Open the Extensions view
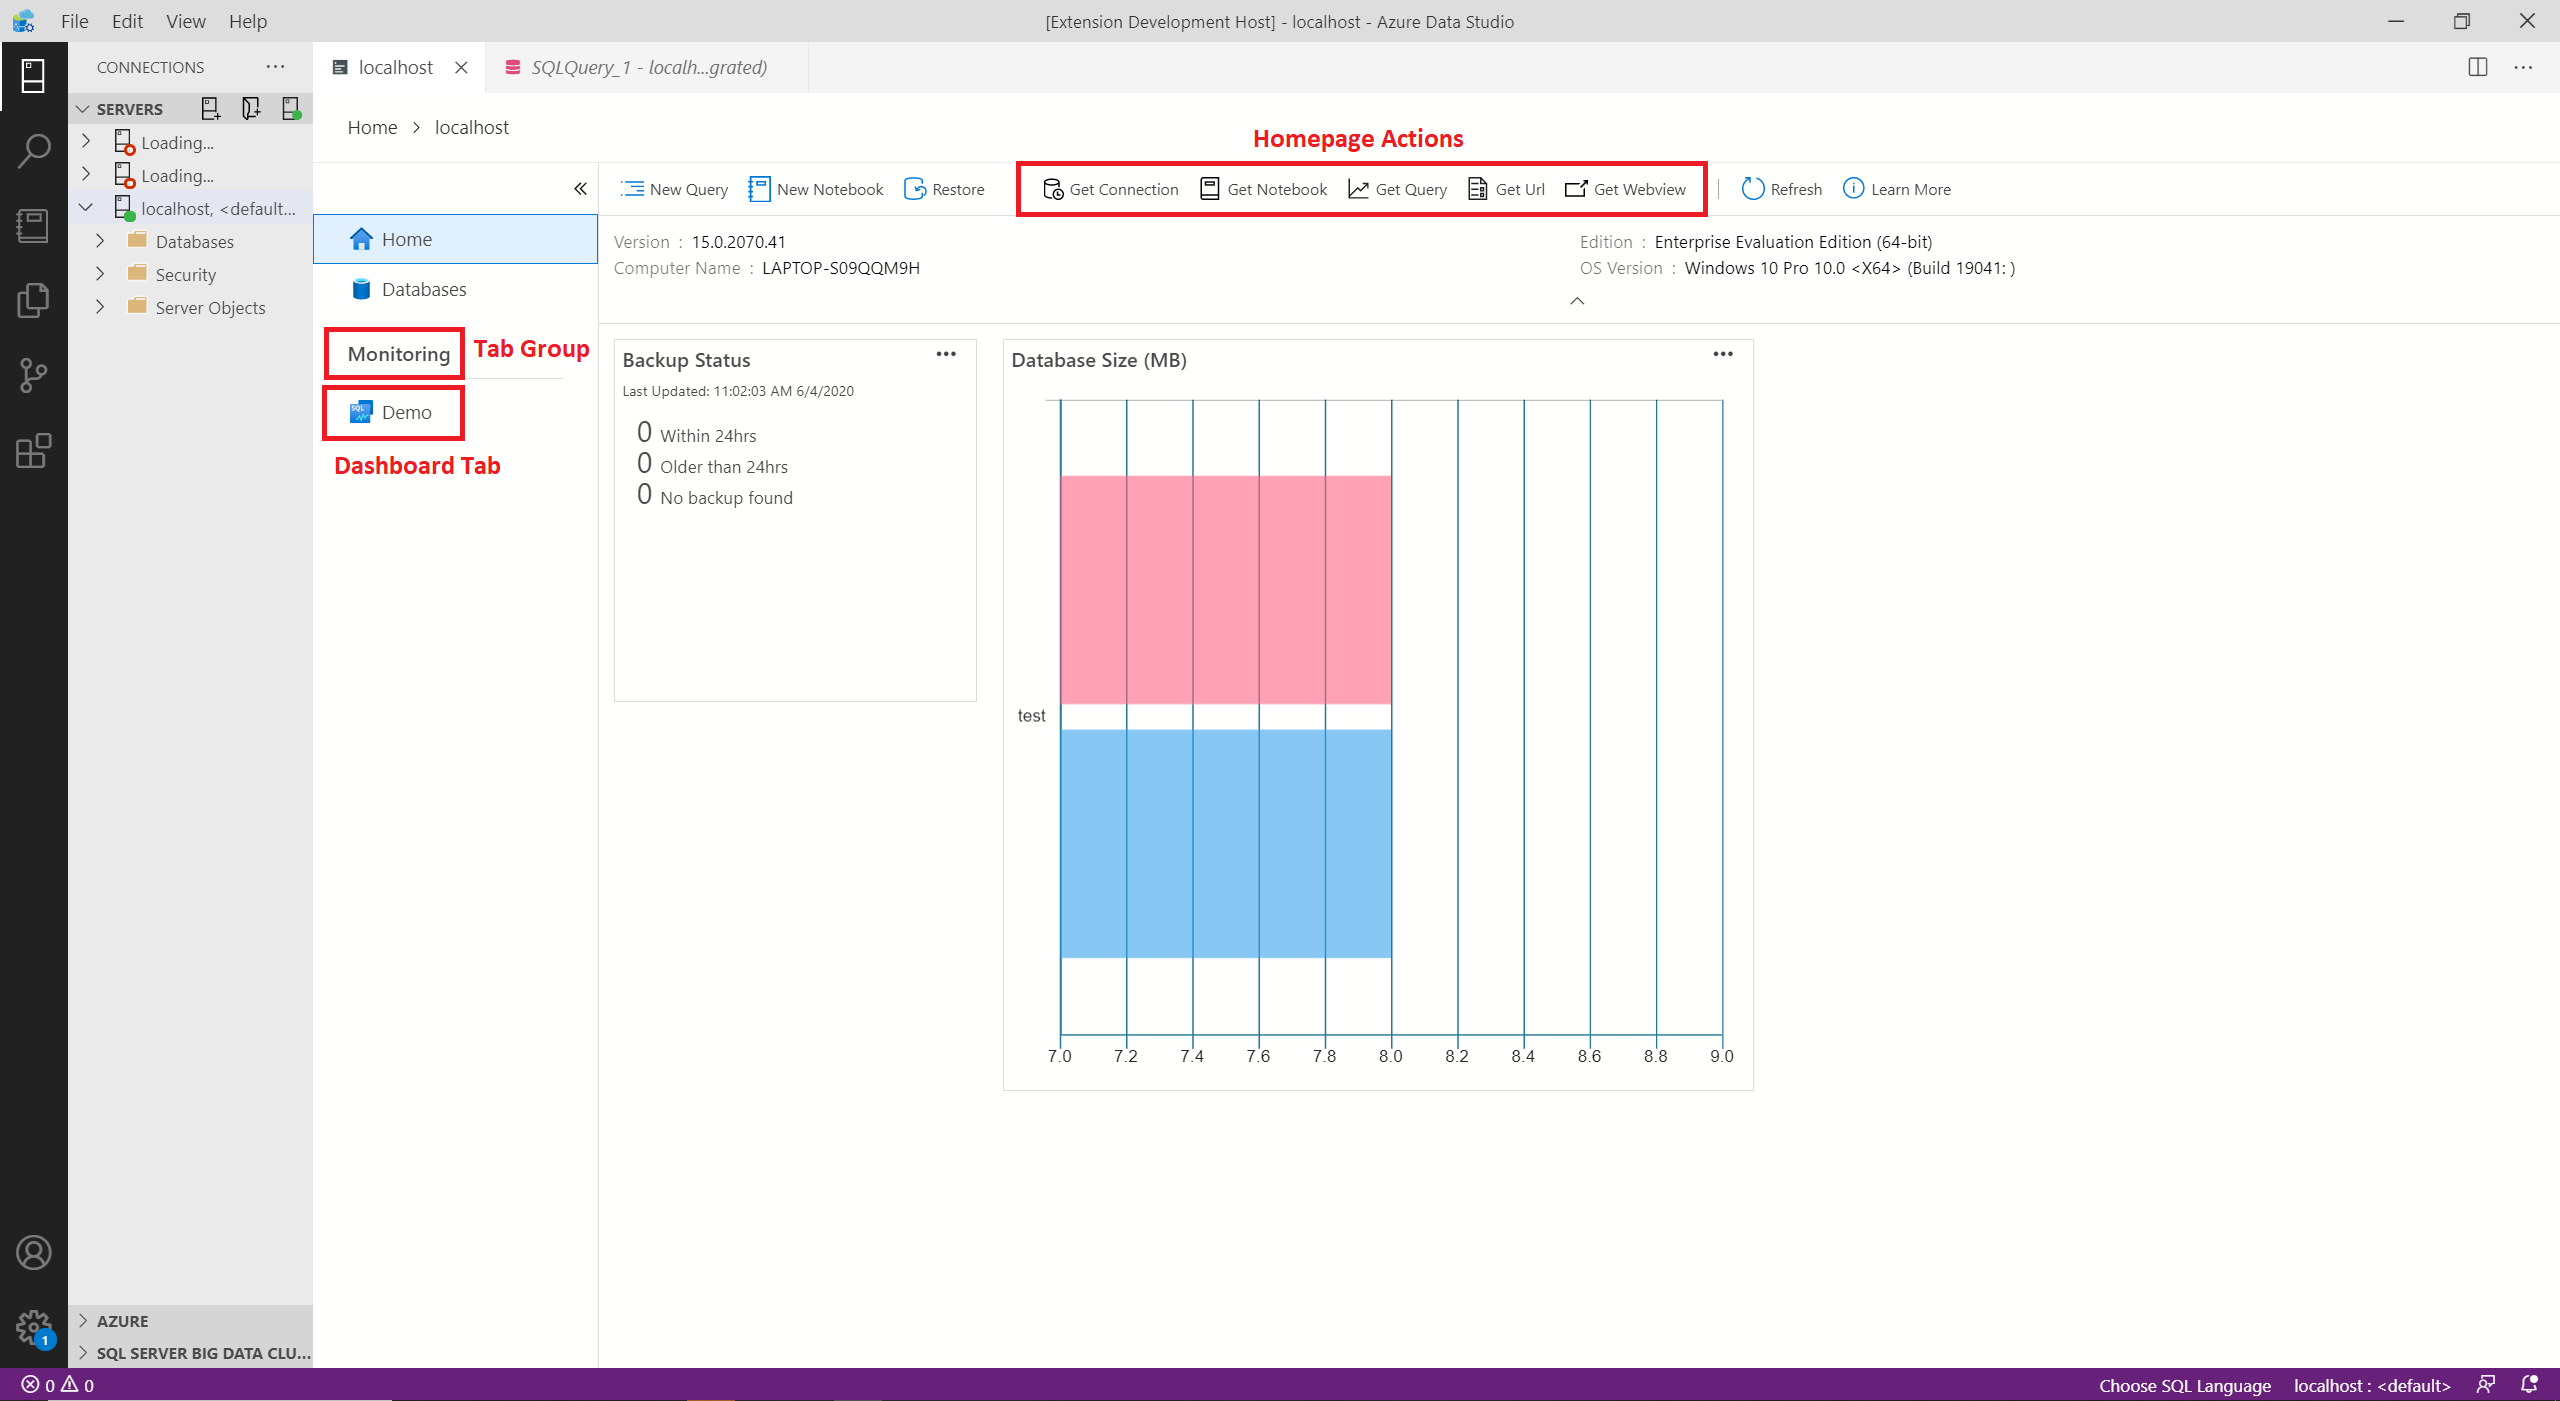This screenshot has width=2560, height=1401. [x=33, y=451]
